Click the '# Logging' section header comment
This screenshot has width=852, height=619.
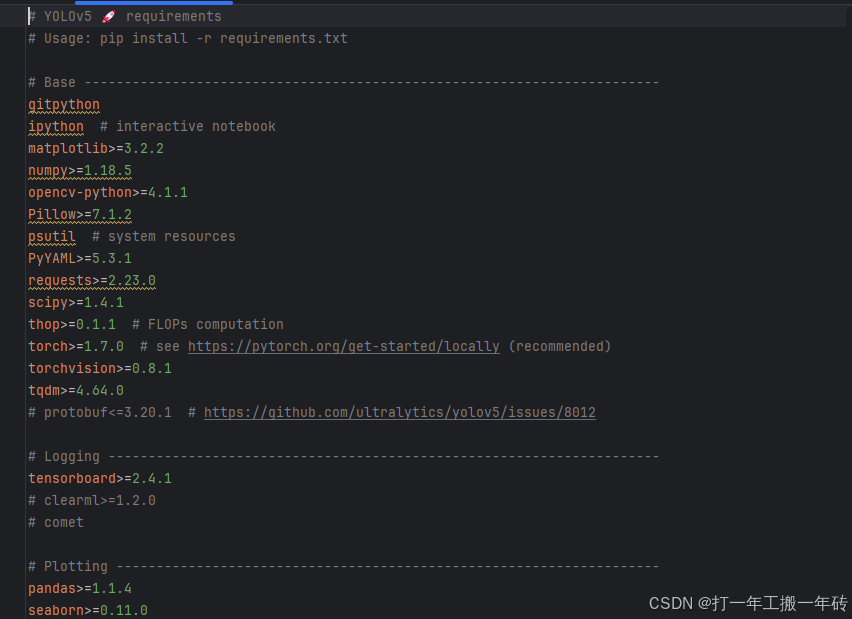[x=343, y=456]
